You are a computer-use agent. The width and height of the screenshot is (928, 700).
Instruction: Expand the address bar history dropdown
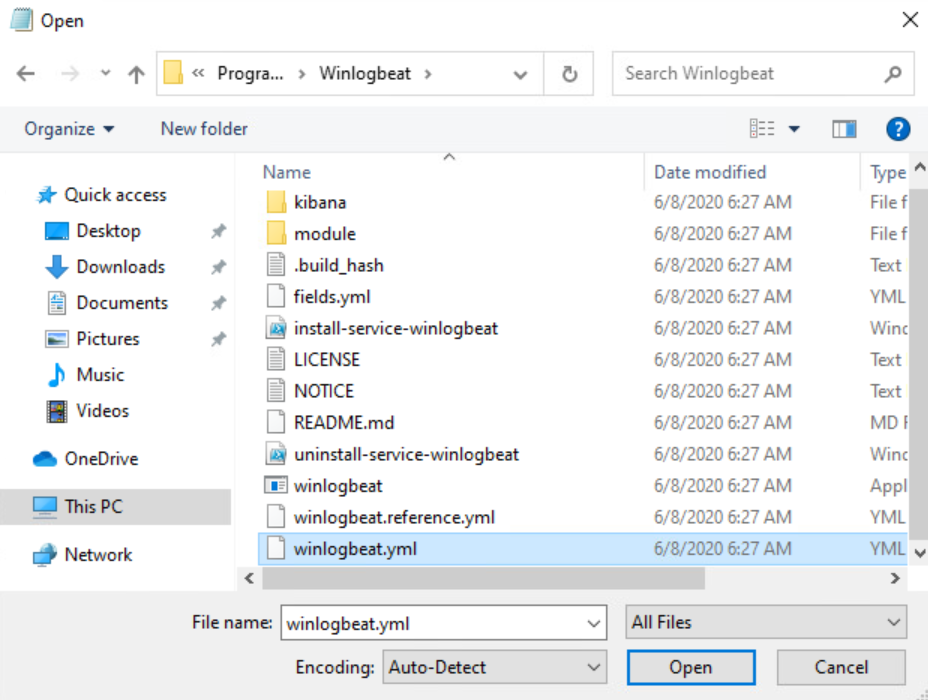(520, 75)
